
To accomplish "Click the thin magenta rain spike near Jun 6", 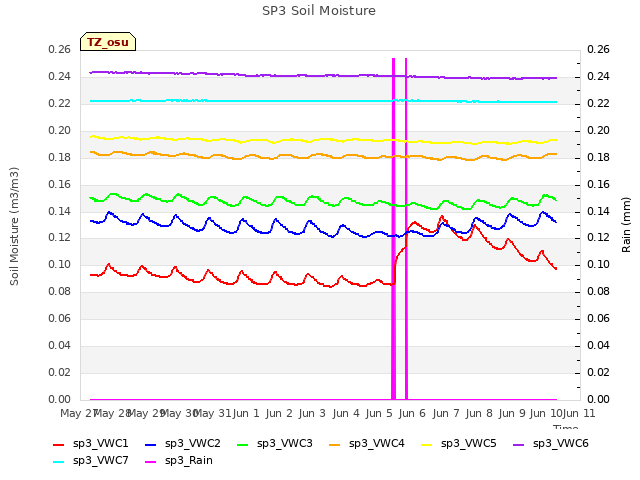I will [x=406, y=229].
